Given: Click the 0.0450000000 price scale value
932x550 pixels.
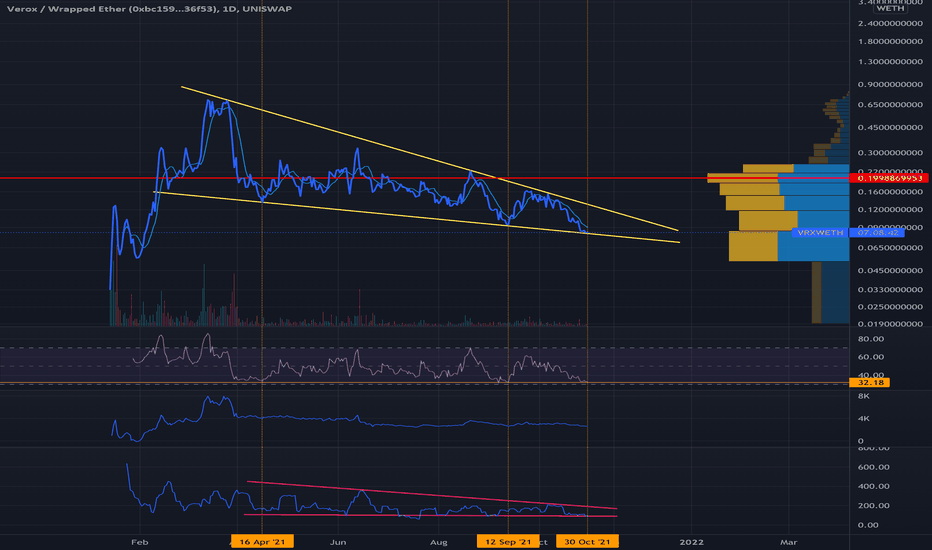Looking at the screenshot, I should point(890,270).
